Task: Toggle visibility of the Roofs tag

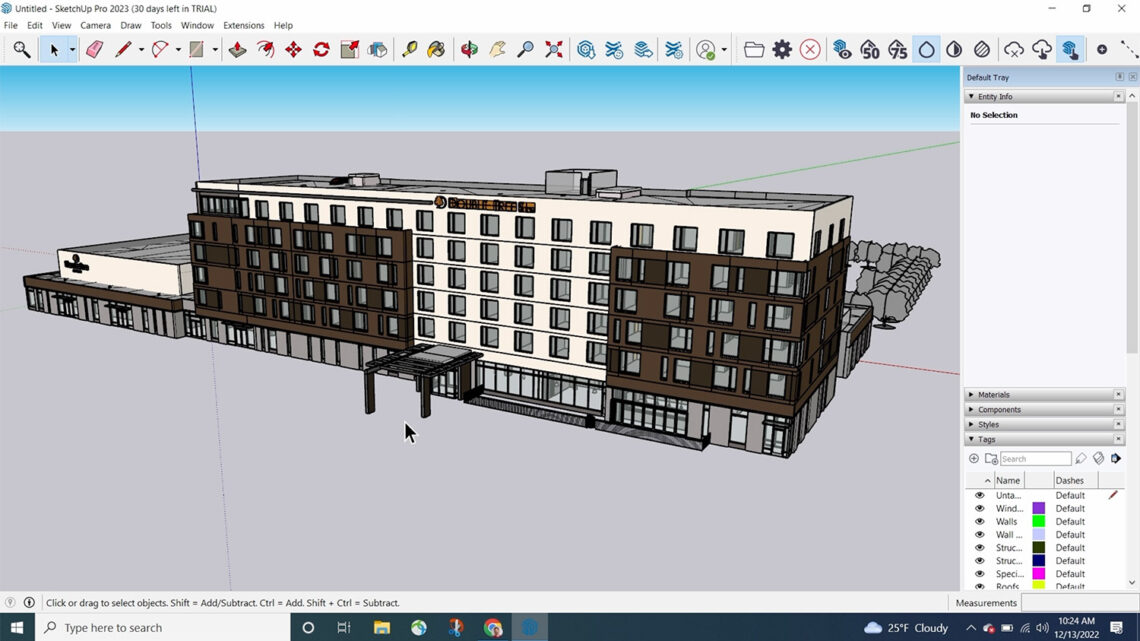Action: pyautogui.click(x=979, y=584)
